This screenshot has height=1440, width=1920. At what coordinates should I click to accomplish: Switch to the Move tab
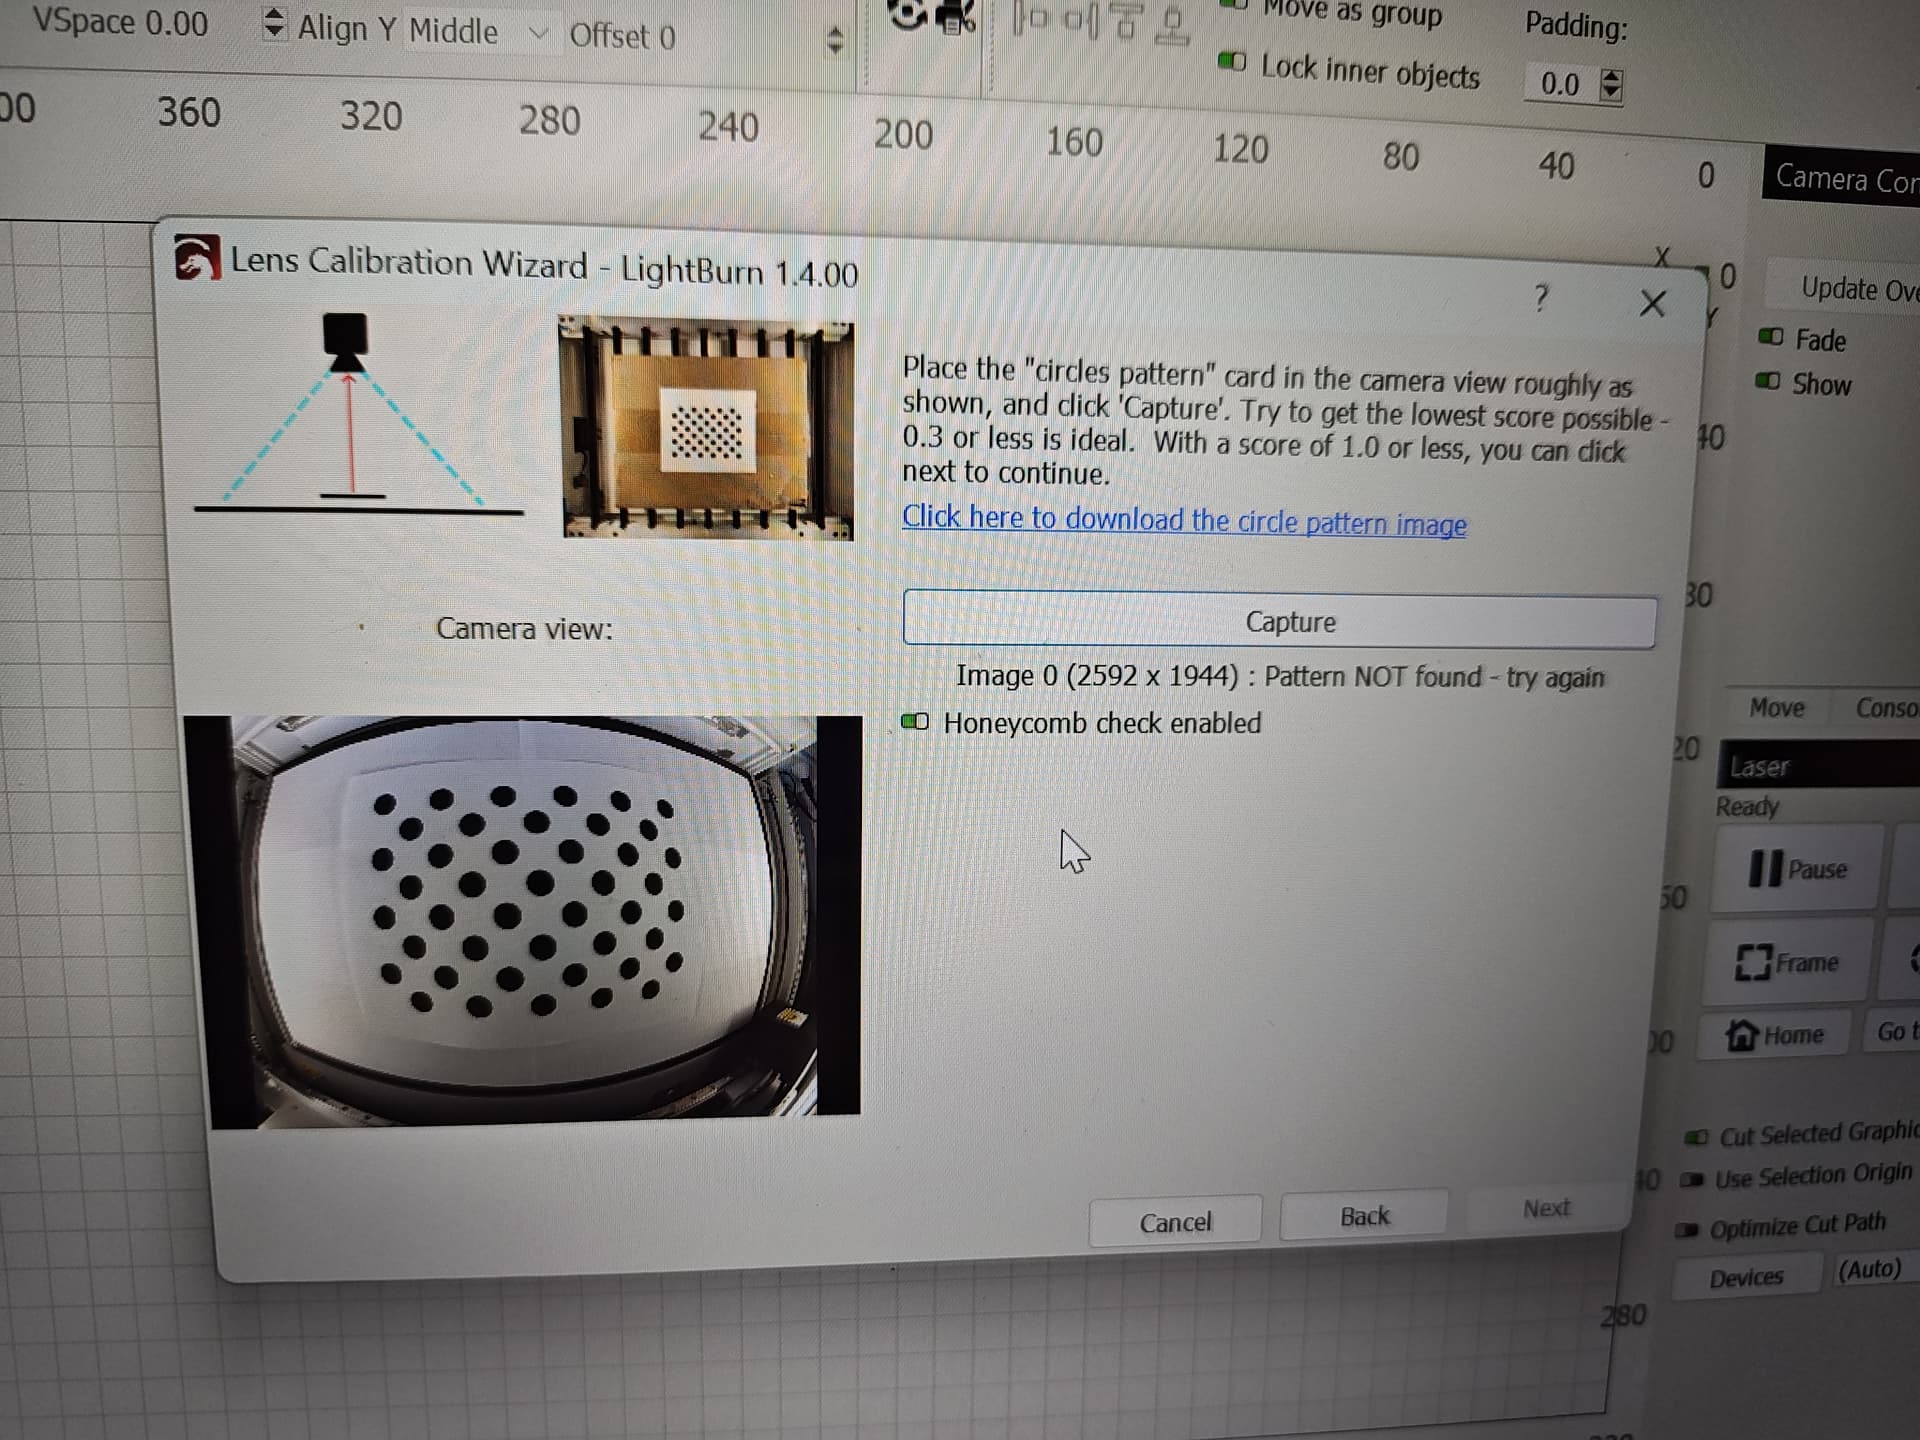(1776, 708)
